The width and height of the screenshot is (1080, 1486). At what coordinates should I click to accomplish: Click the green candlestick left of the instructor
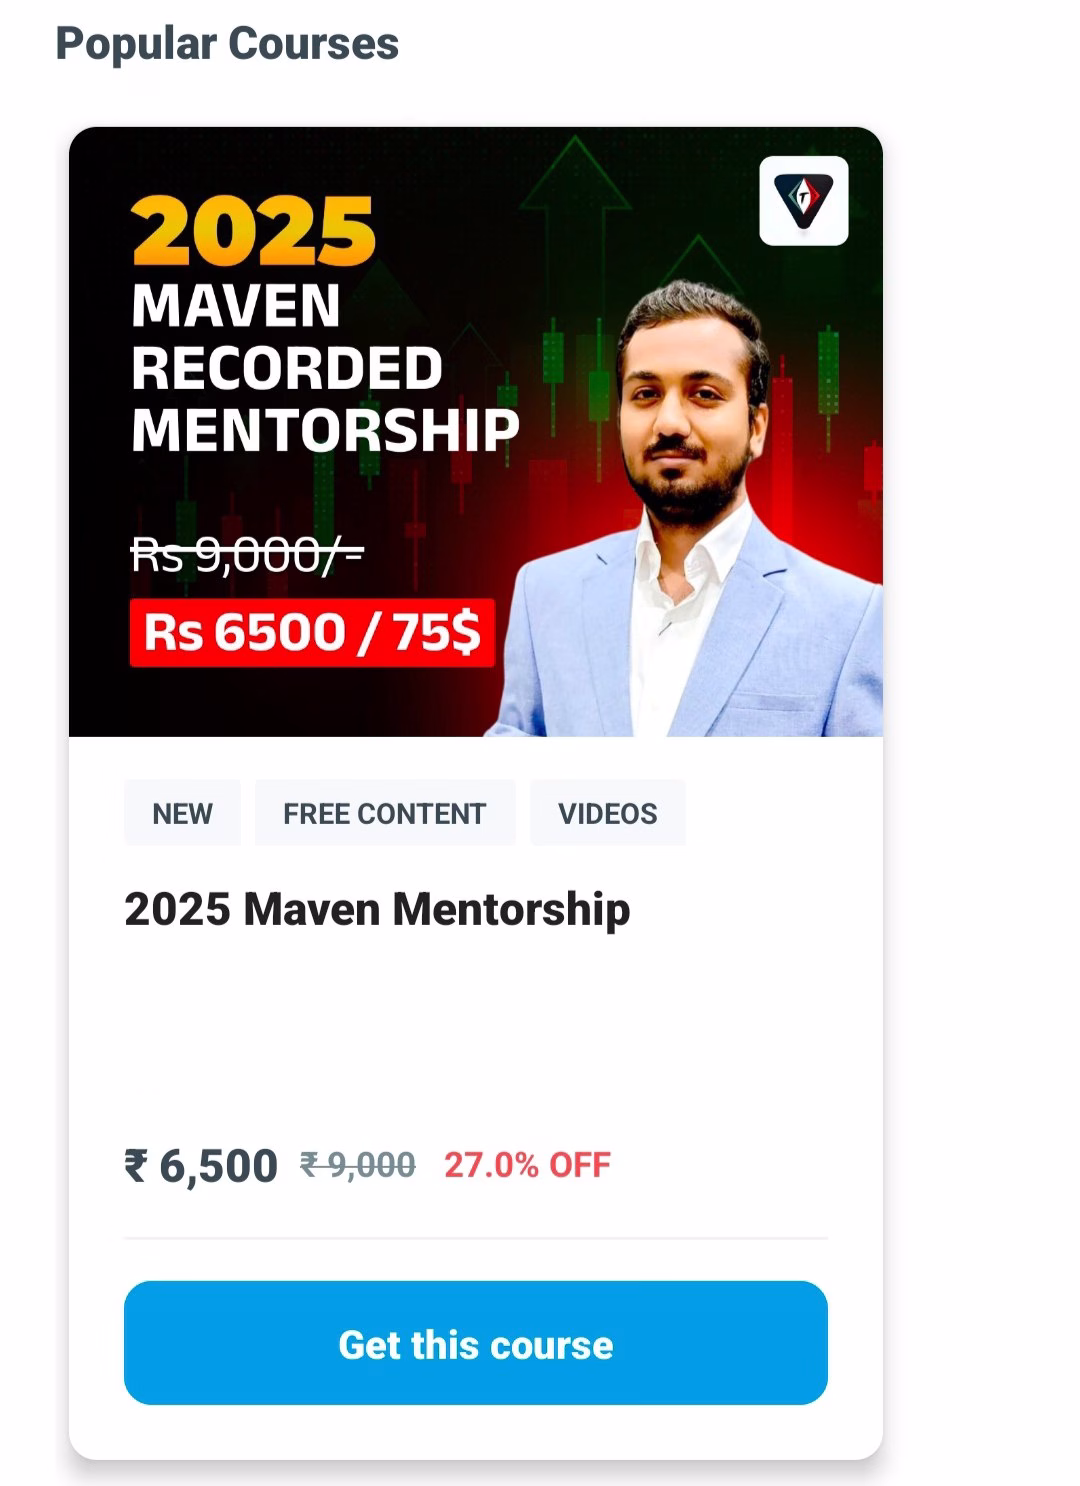(552, 360)
